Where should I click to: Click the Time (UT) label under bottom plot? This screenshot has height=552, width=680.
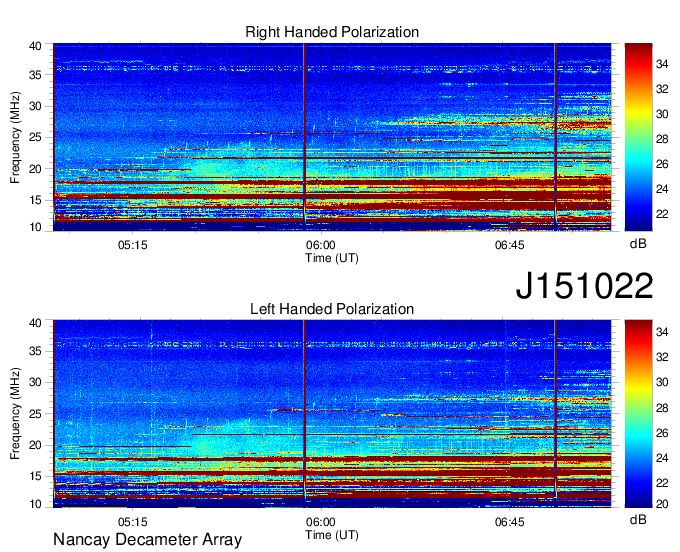coord(332,535)
